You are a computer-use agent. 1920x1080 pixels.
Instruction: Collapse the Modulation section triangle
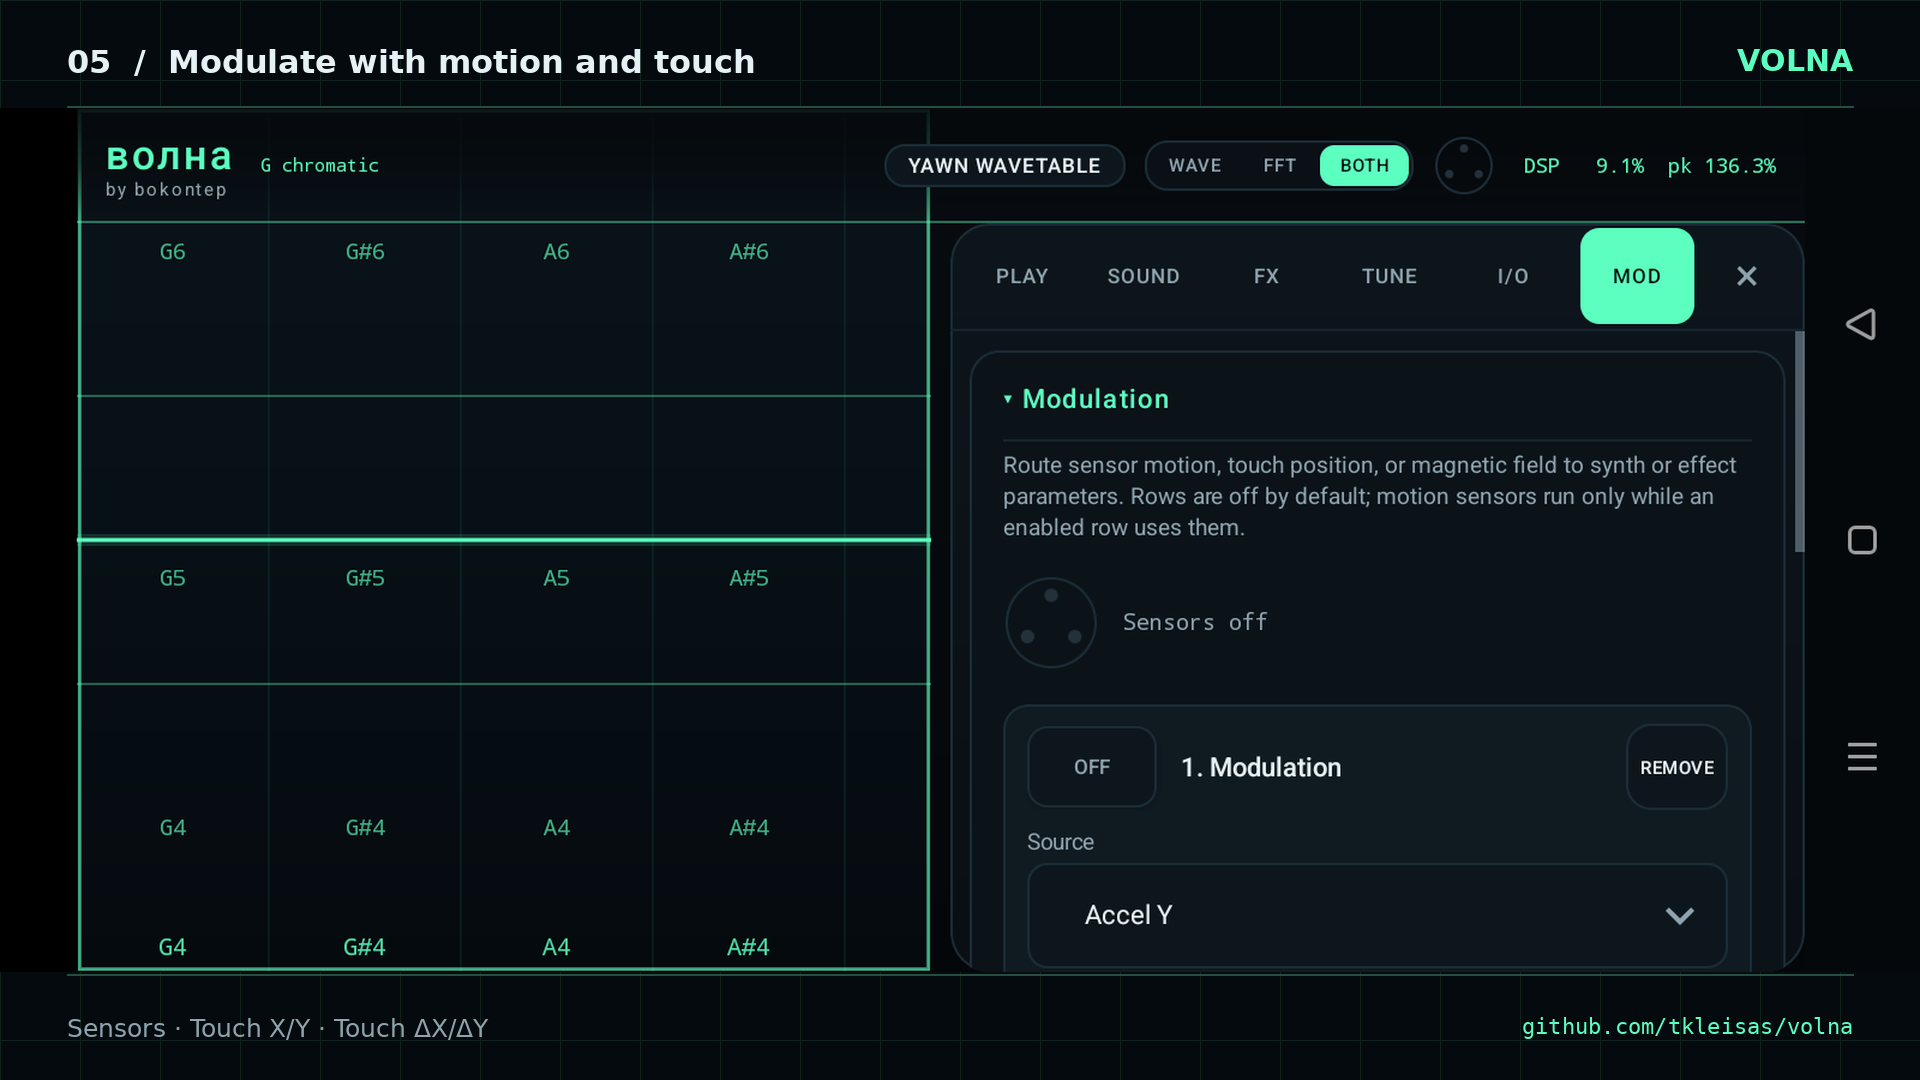pyautogui.click(x=1008, y=399)
